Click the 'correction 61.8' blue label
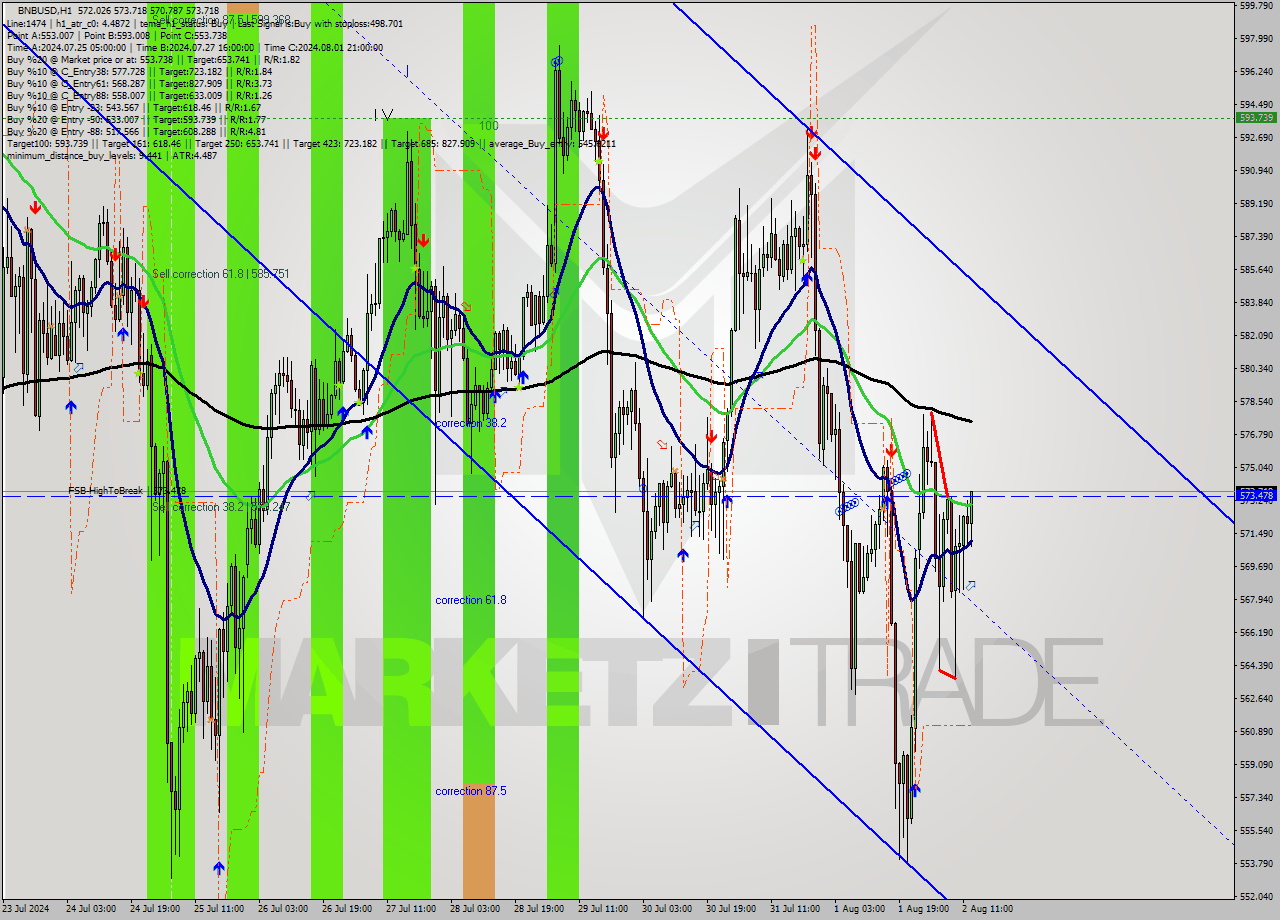 tap(471, 600)
